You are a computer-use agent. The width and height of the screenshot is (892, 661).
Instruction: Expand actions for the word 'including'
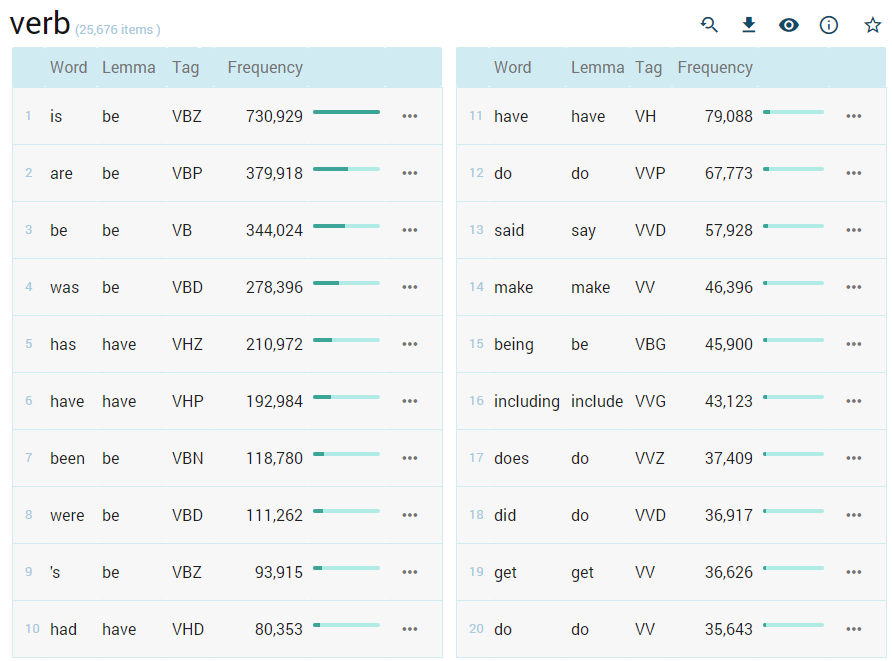[854, 401]
